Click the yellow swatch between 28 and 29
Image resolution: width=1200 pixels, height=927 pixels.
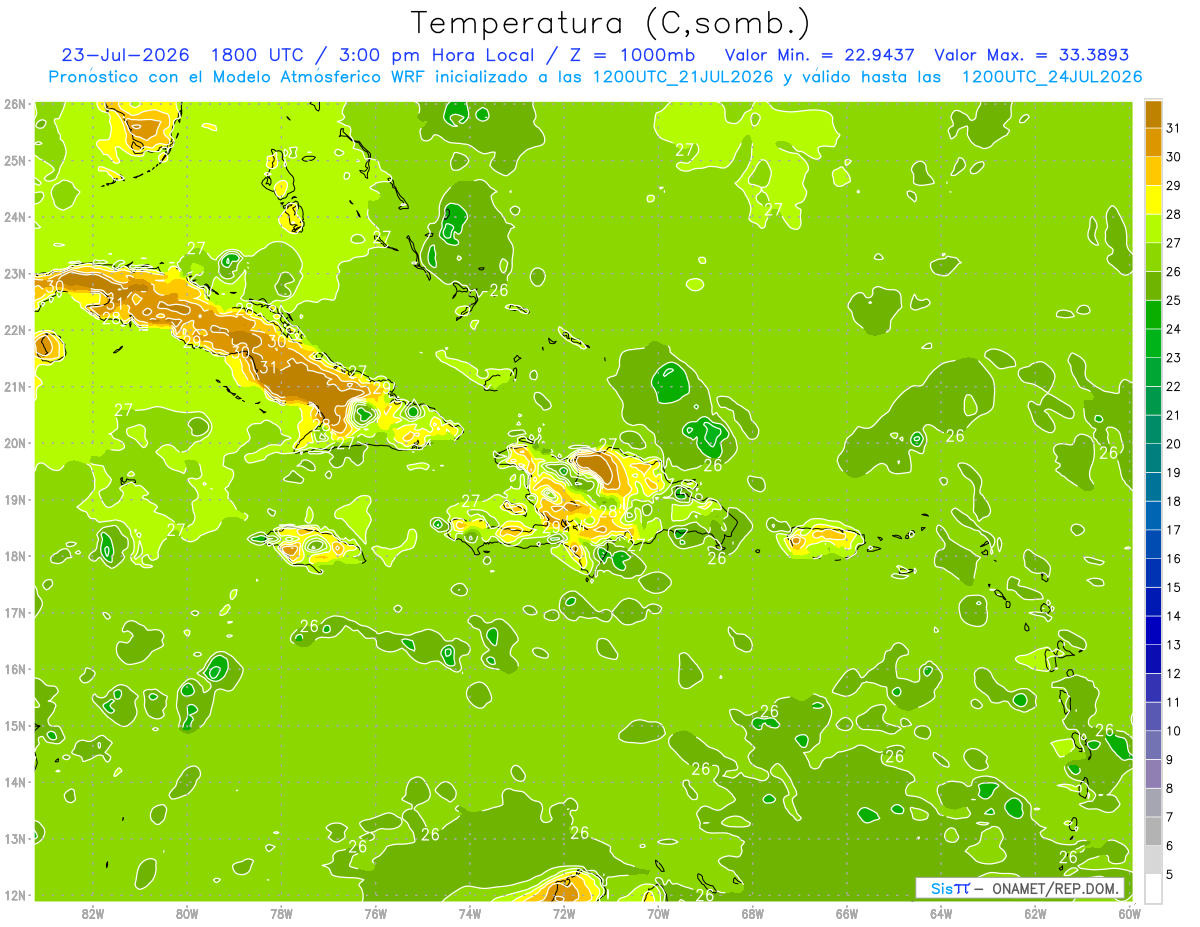(1153, 200)
